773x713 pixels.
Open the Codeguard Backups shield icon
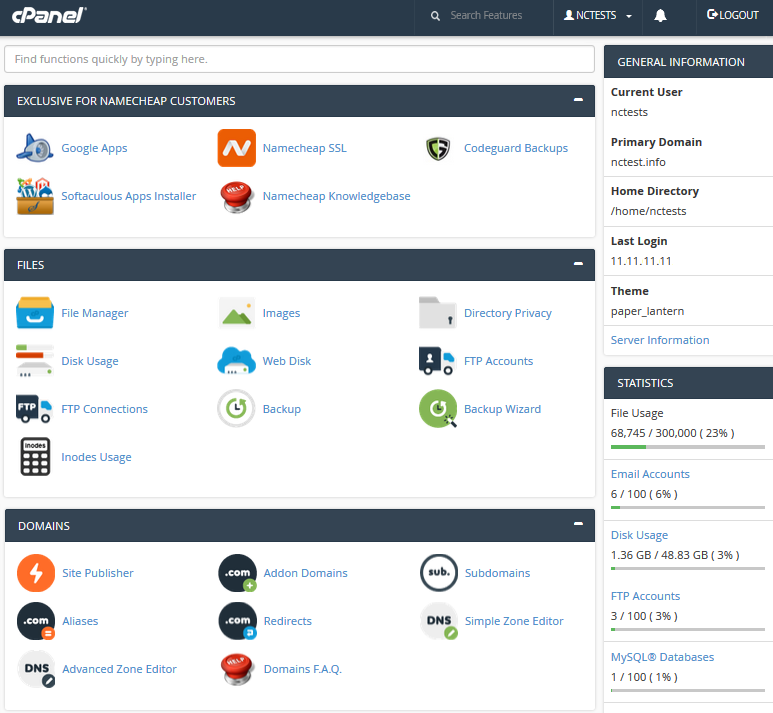438,148
